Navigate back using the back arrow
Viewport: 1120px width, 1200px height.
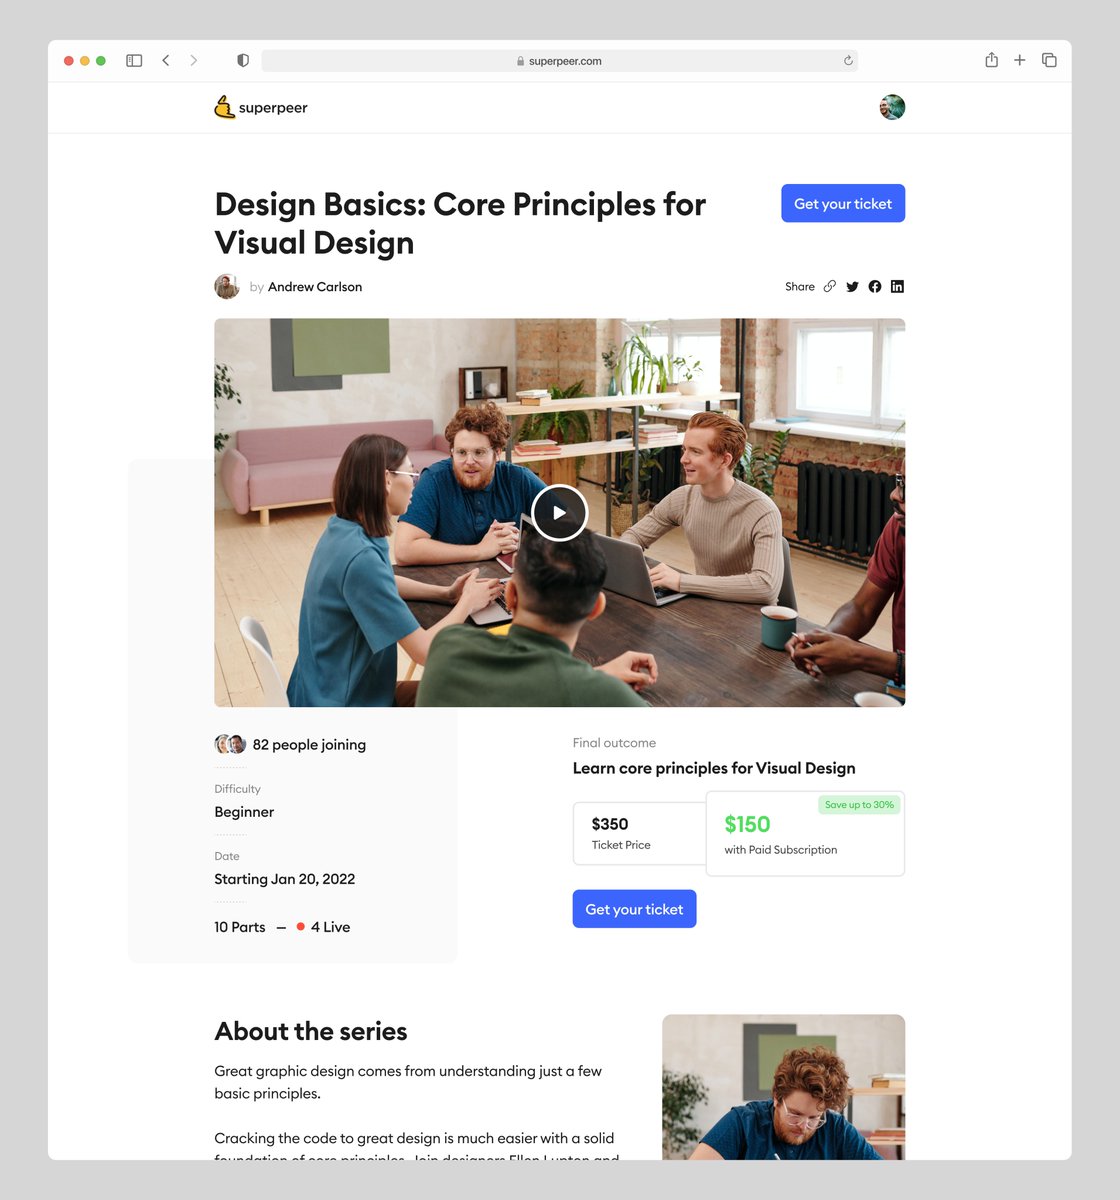(x=166, y=60)
